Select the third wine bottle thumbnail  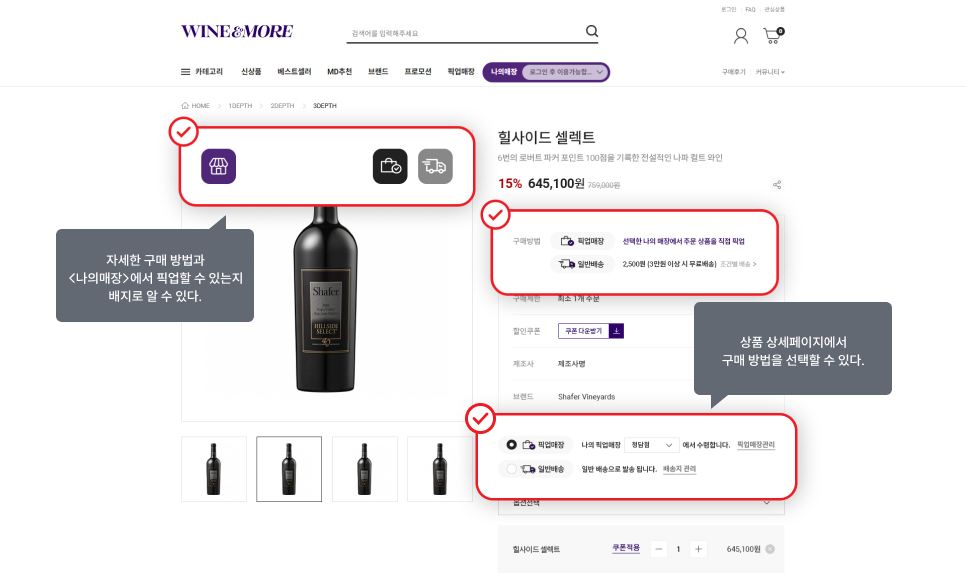[x=365, y=469]
